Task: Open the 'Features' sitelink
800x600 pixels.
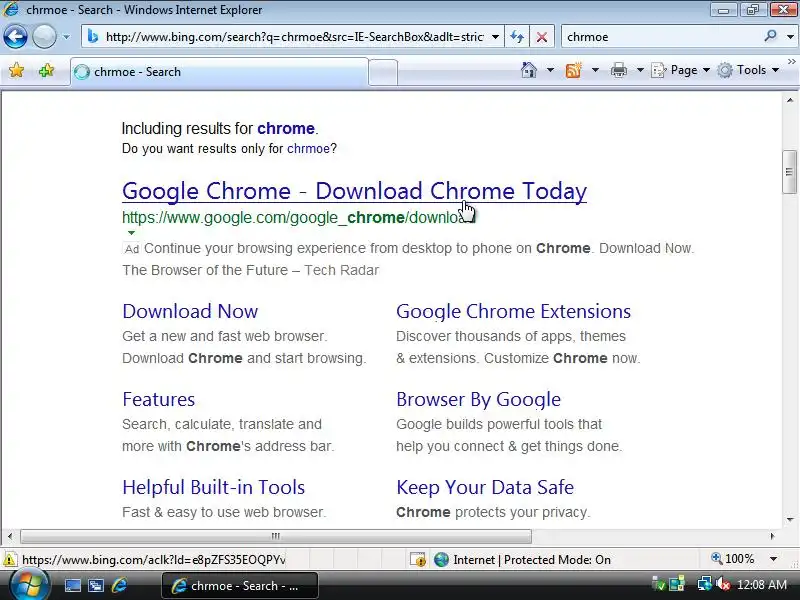Action: coord(159,399)
